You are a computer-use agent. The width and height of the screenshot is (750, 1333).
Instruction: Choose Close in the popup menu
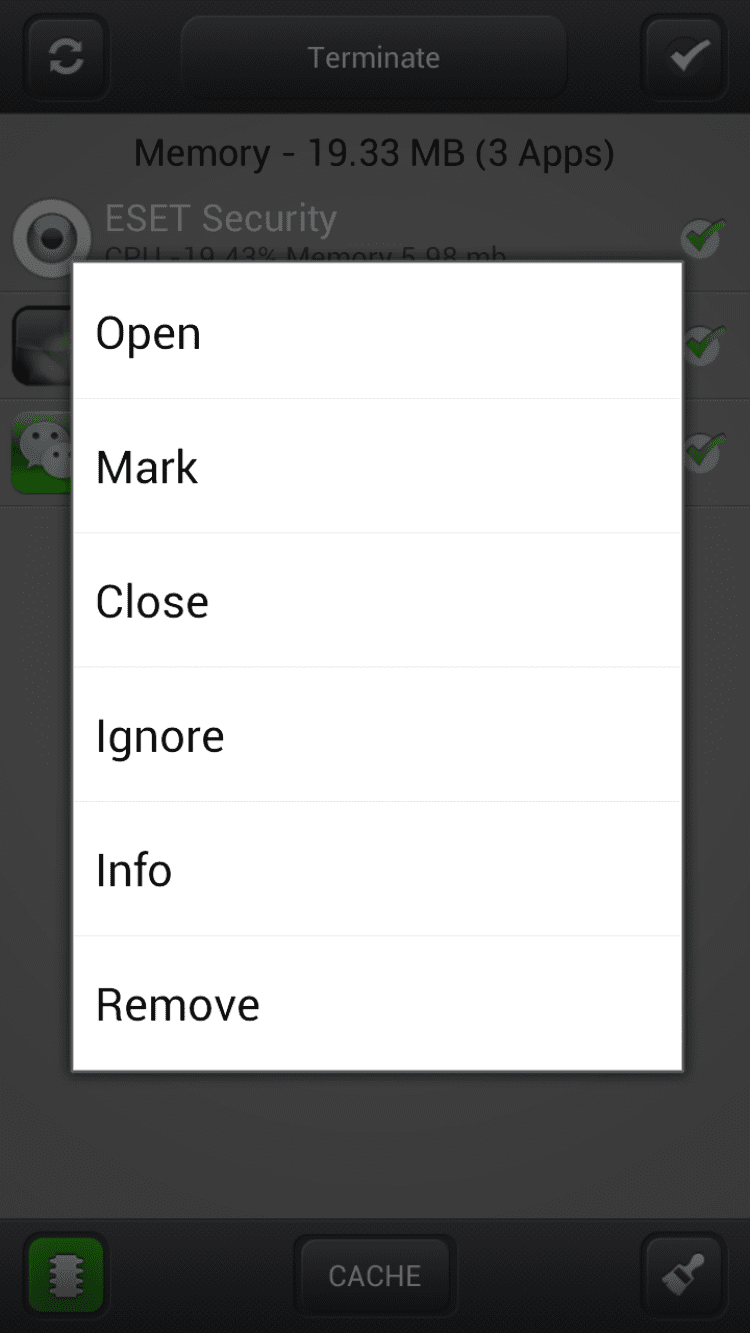(378, 600)
